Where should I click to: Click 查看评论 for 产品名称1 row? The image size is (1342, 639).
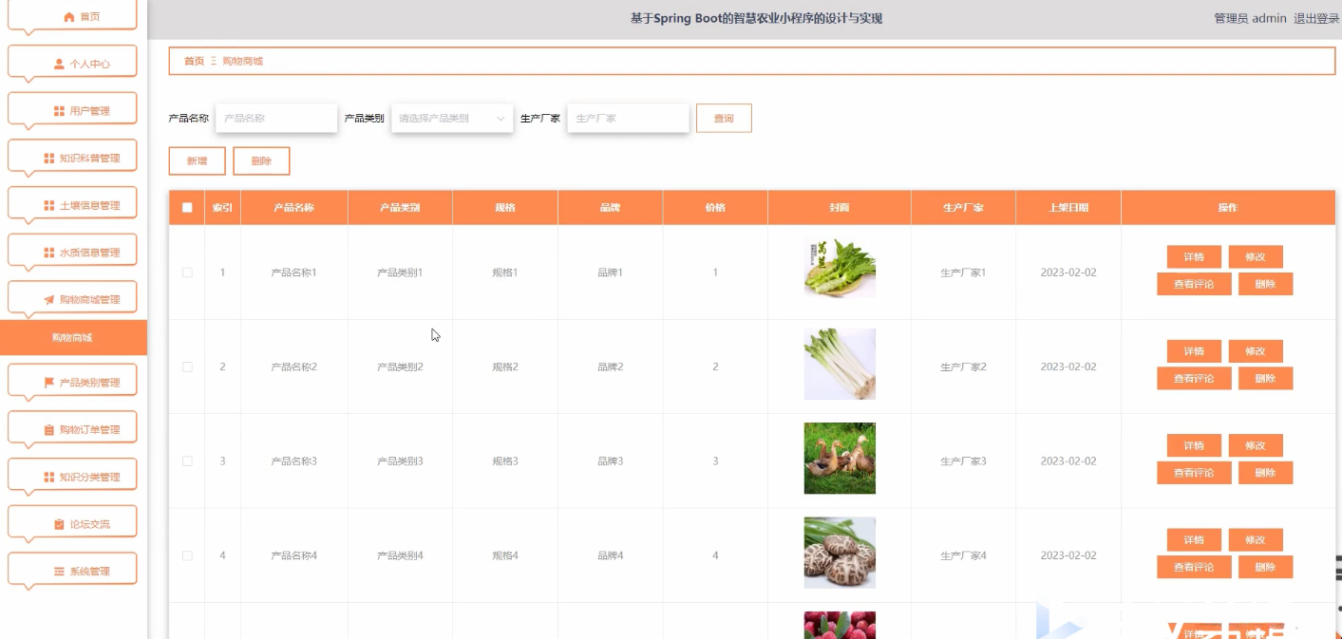(x=1194, y=284)
